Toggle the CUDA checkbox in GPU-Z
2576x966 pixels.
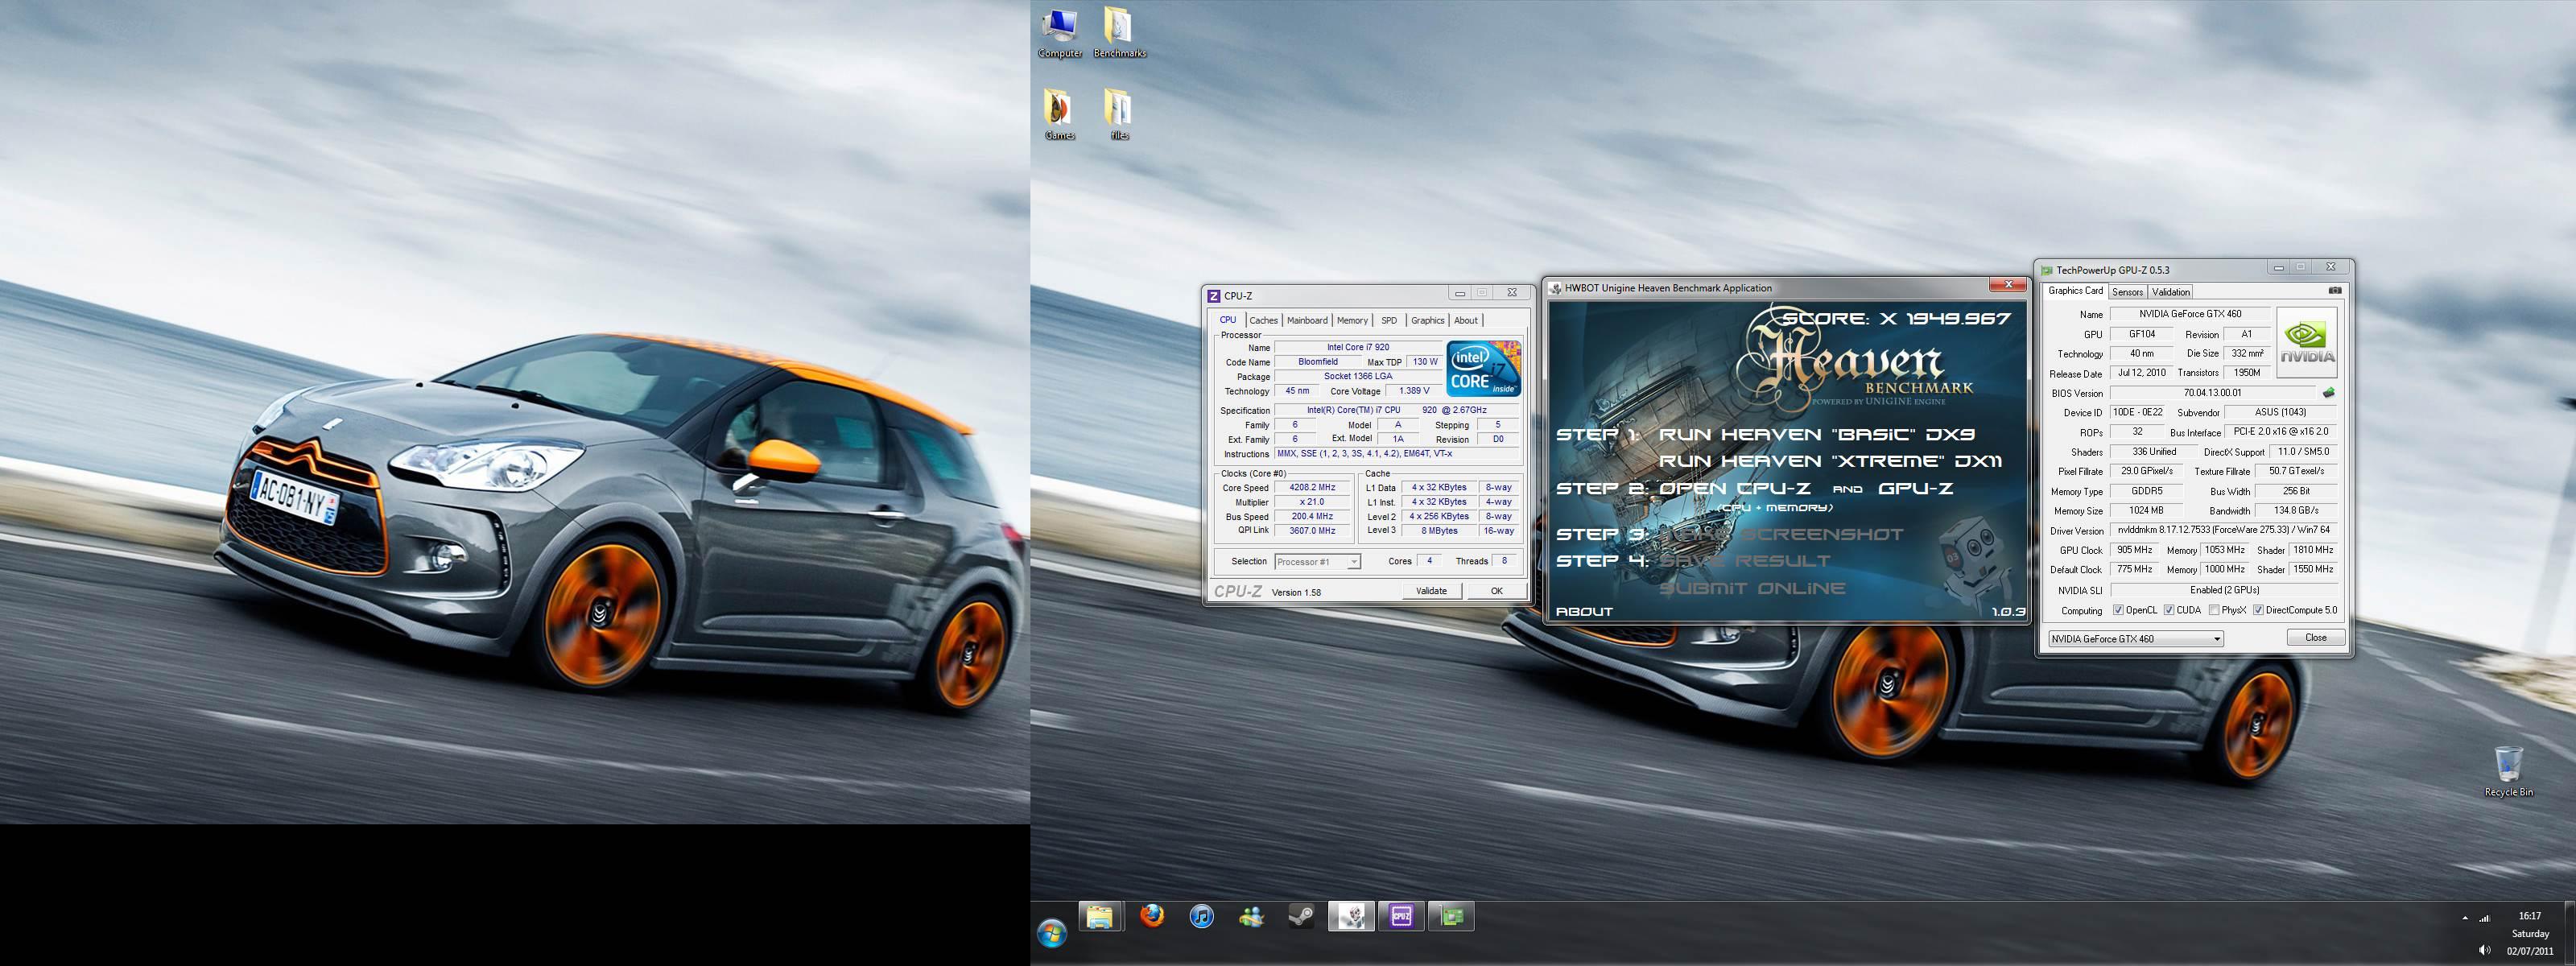click(x=2169, y=610)
